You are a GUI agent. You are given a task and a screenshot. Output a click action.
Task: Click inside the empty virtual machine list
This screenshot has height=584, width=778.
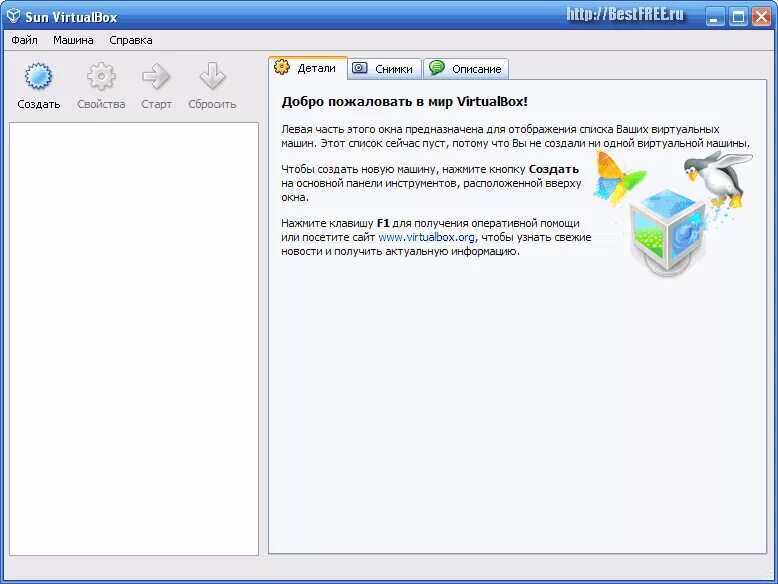click(x=134, y=339)
